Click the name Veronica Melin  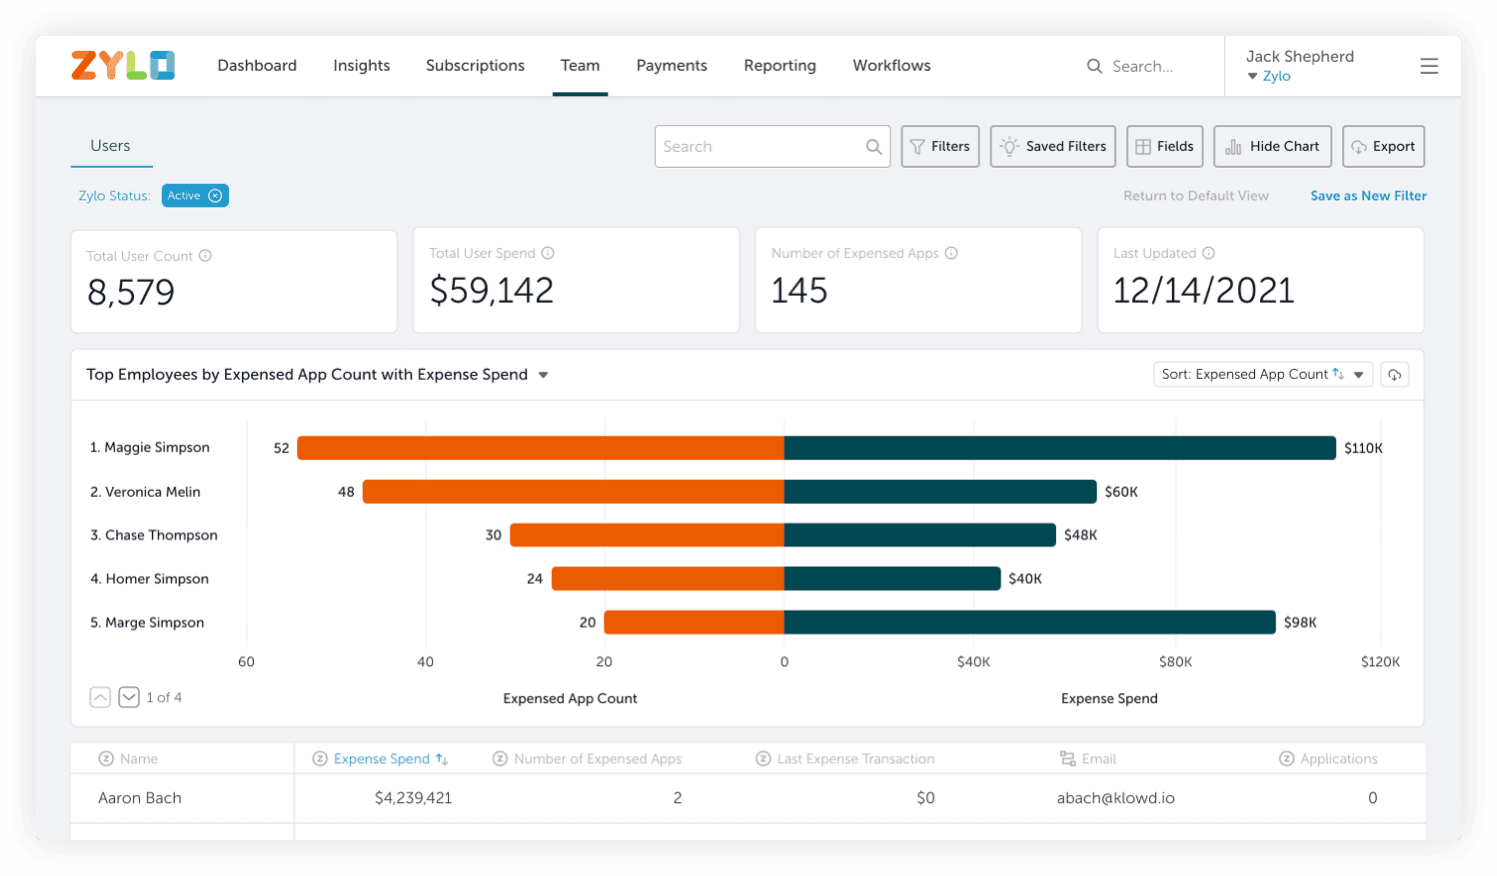tap(153, 492)
